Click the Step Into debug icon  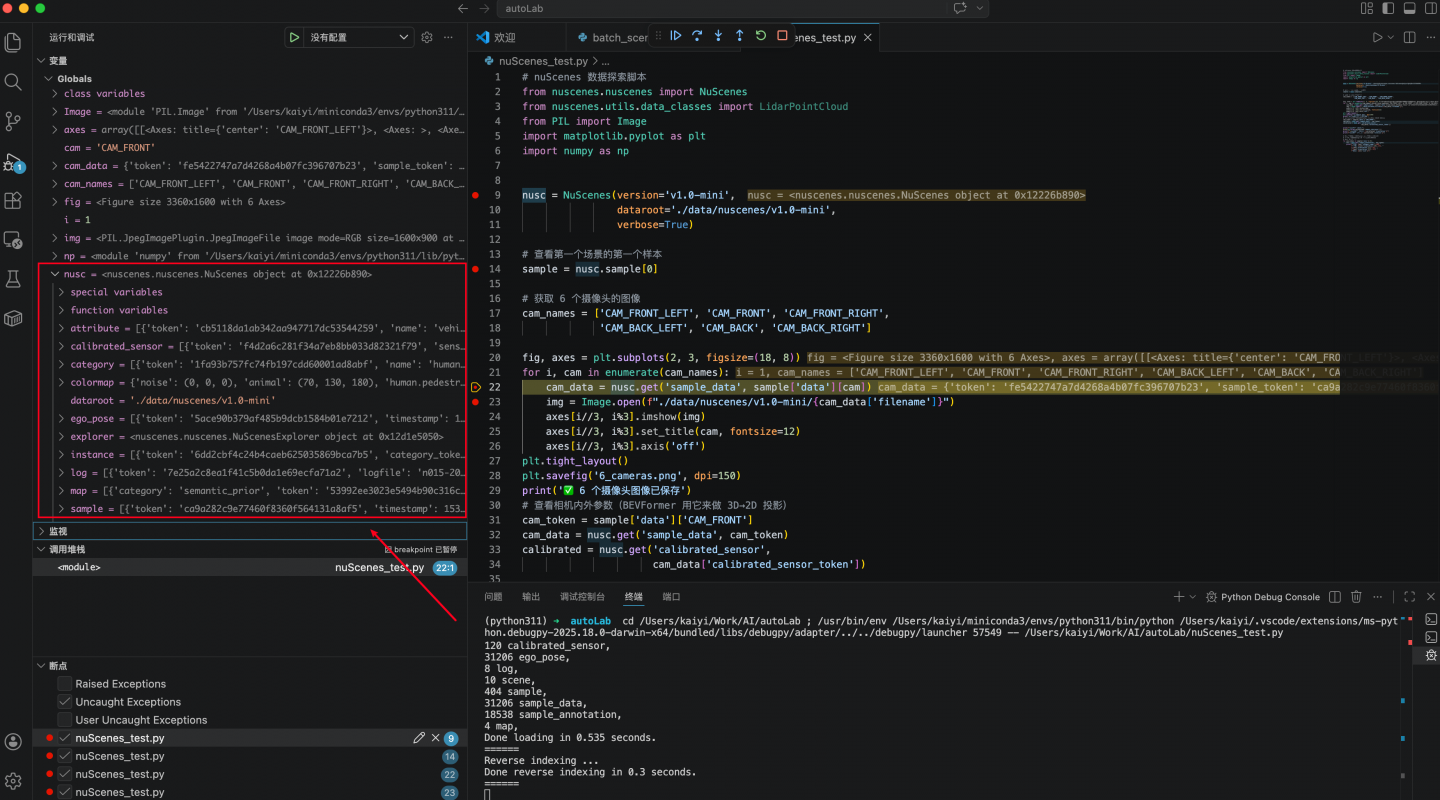[718, 36]
